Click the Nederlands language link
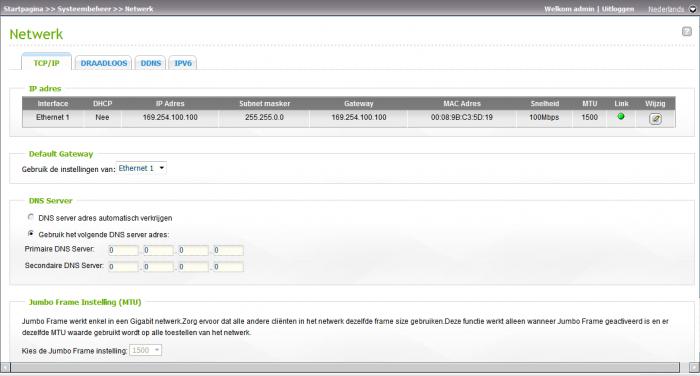 coord(666,9)
